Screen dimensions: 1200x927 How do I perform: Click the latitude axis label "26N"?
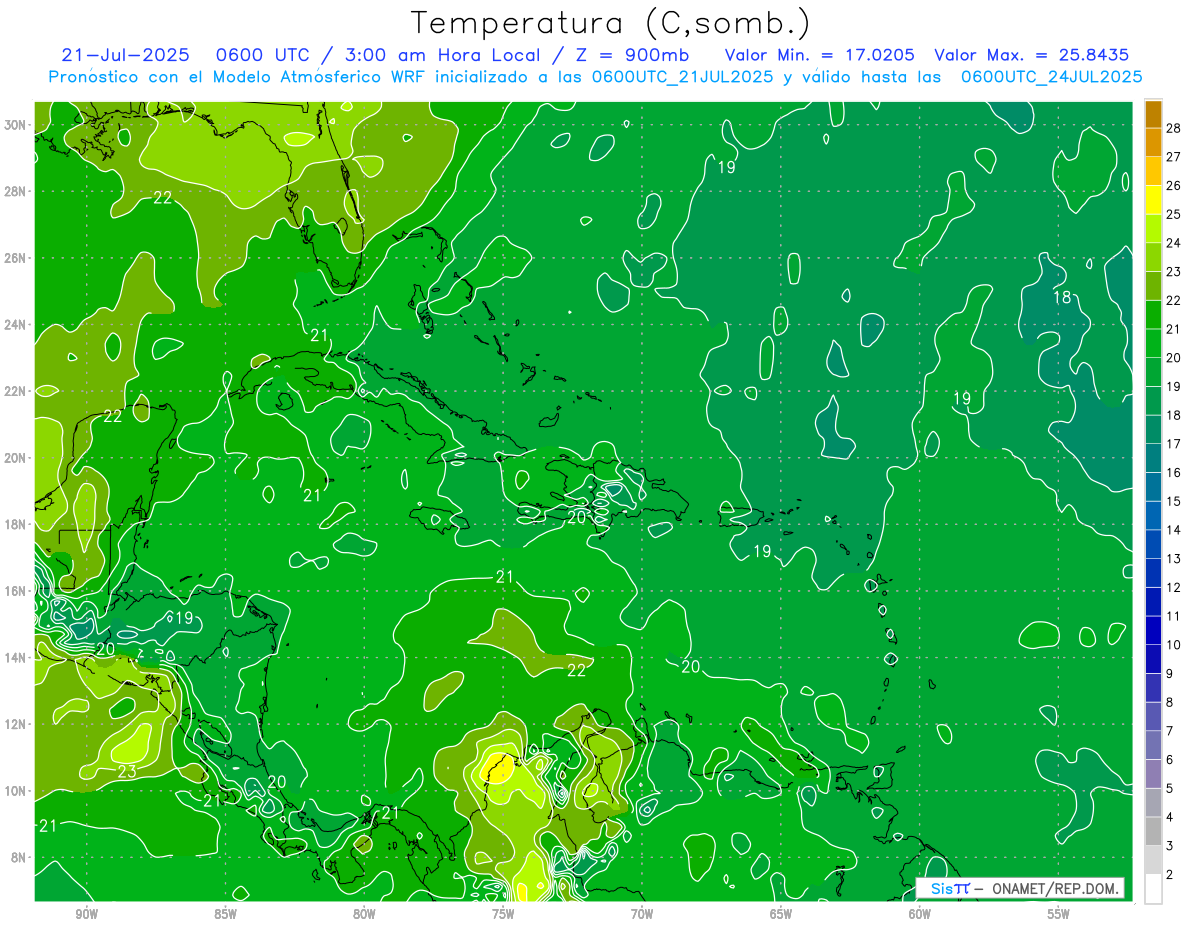coord(17,257)
